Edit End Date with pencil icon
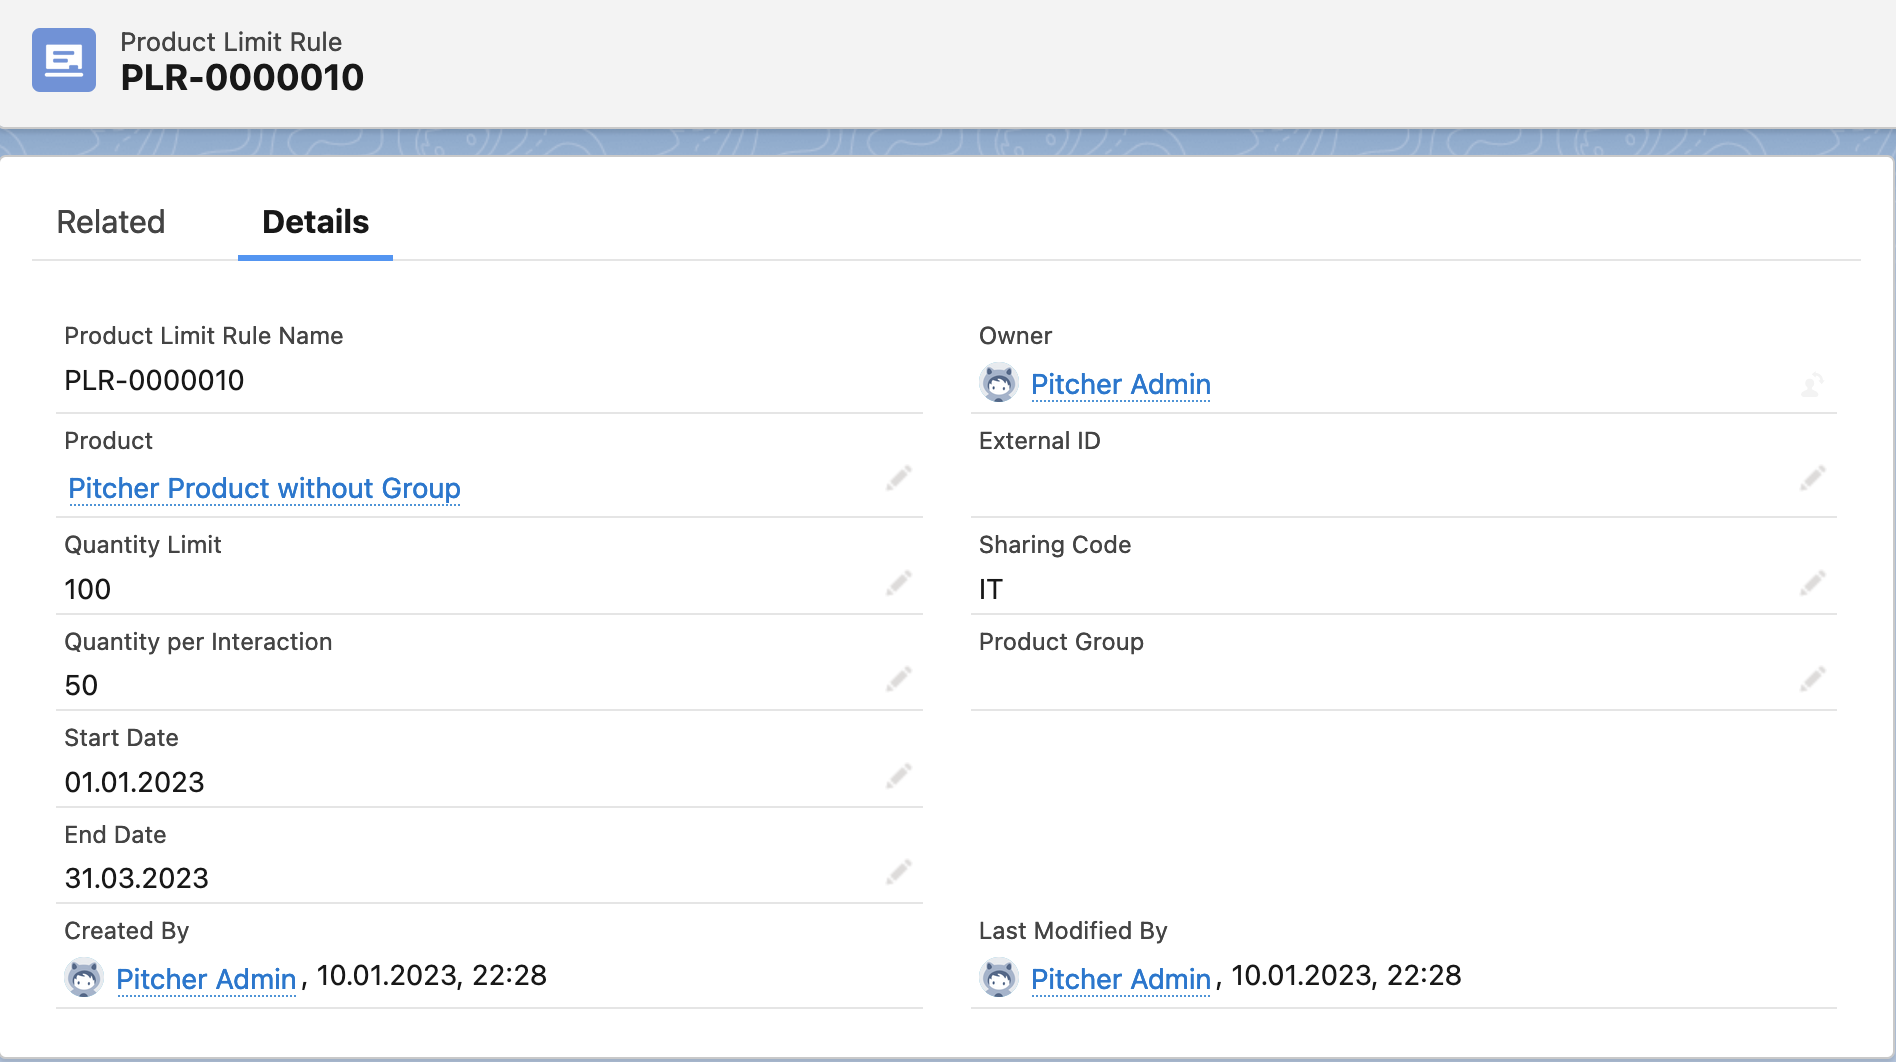The width and height of the screenshot is (1896, 1062). (x=898, y=873)
